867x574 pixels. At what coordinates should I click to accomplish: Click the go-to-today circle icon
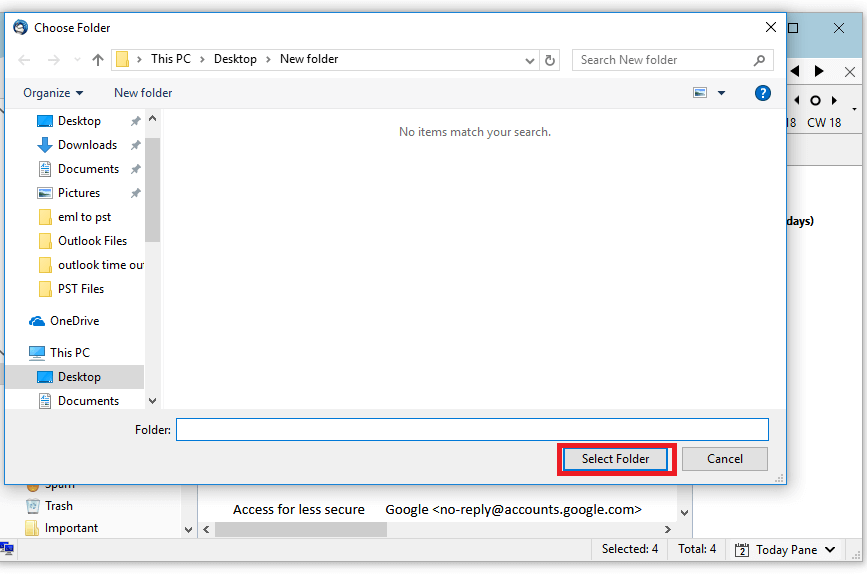click(x=816, y=101)
